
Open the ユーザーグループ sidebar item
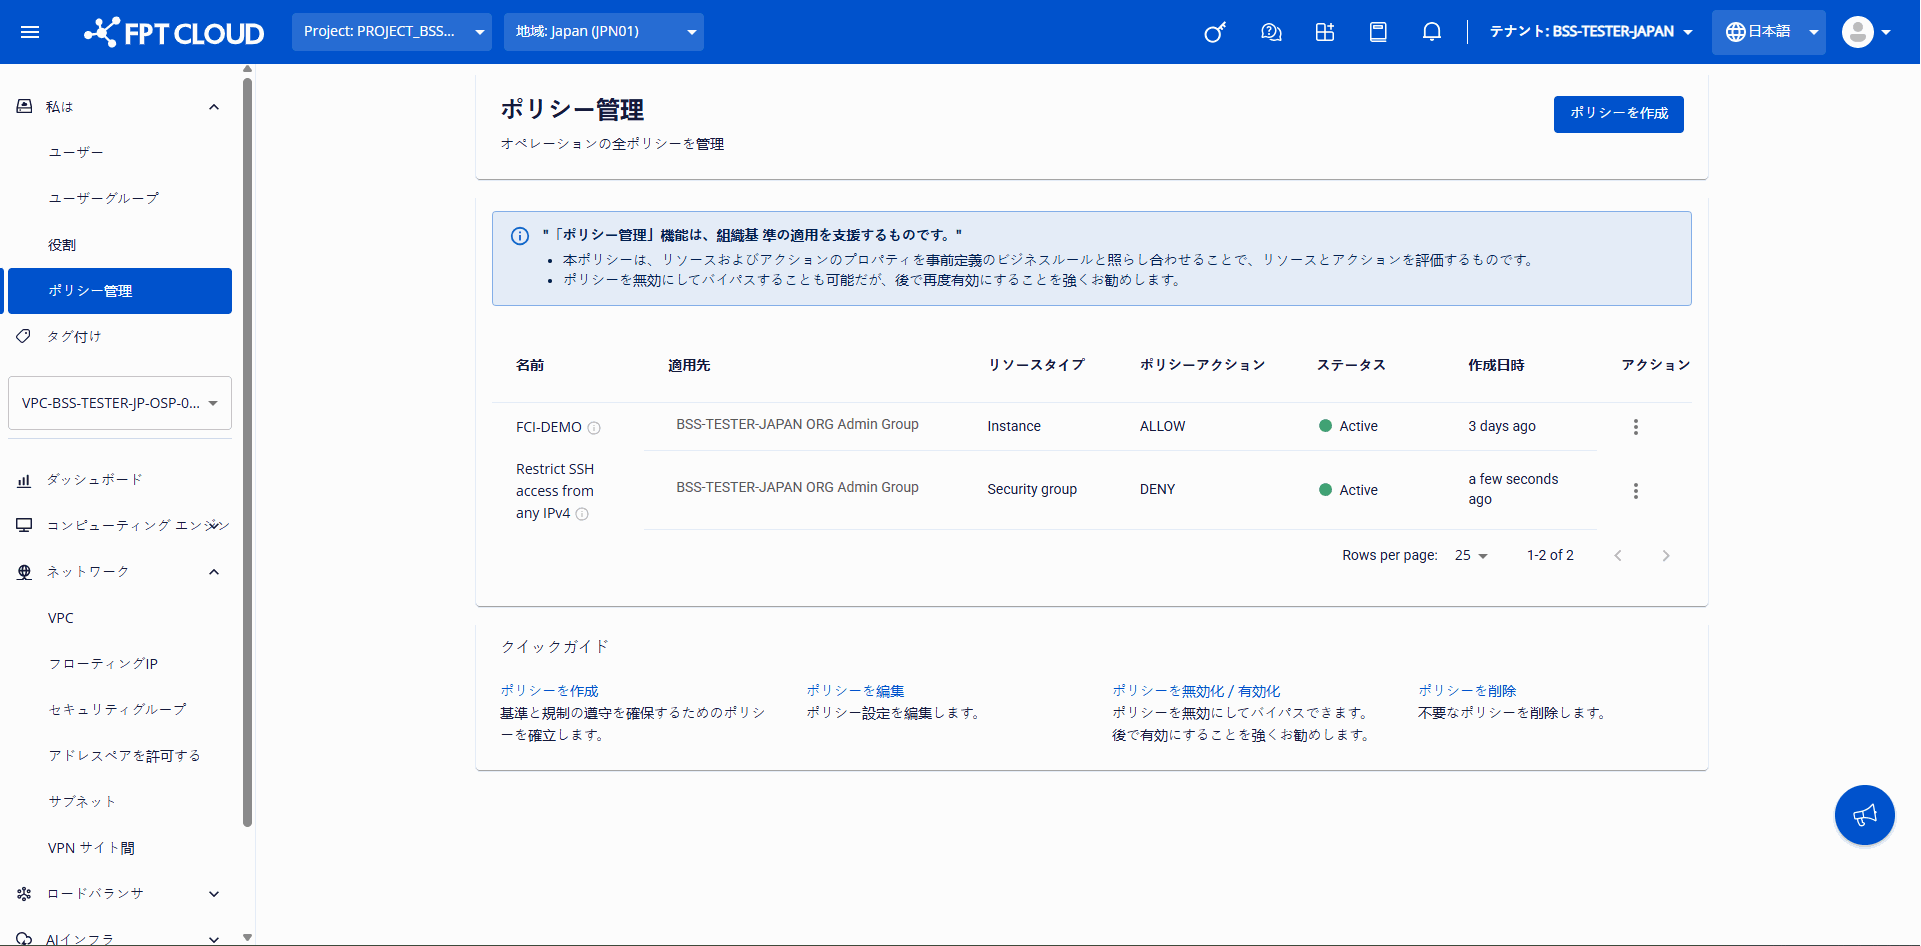point(104,198)
